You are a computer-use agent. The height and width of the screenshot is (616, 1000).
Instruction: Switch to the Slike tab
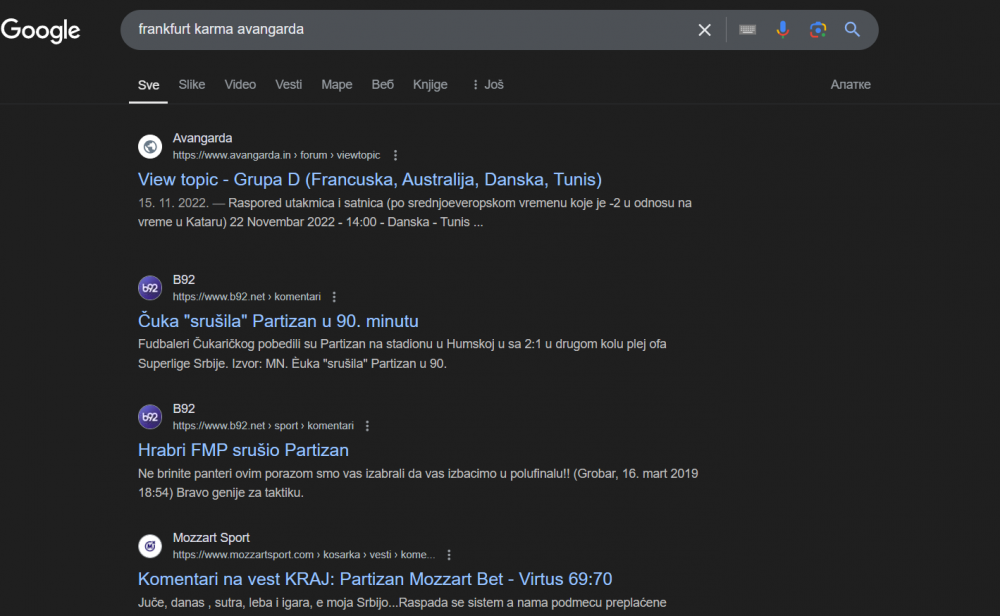pos(192,85)
